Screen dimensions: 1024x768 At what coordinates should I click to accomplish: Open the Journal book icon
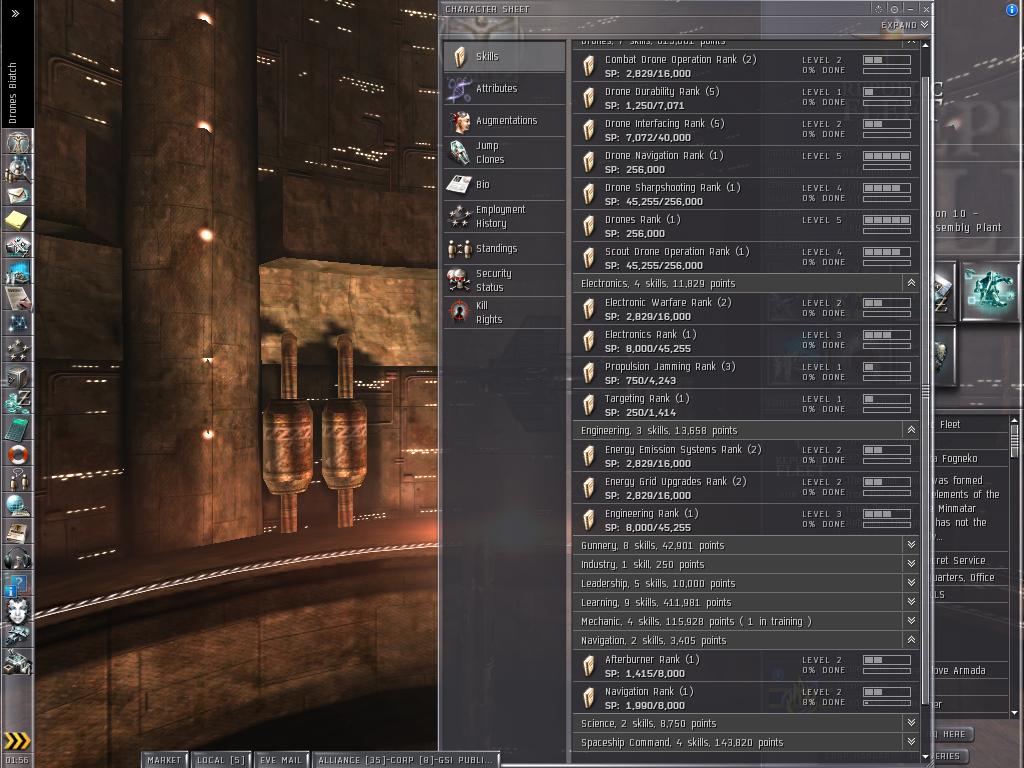(18, 532)
